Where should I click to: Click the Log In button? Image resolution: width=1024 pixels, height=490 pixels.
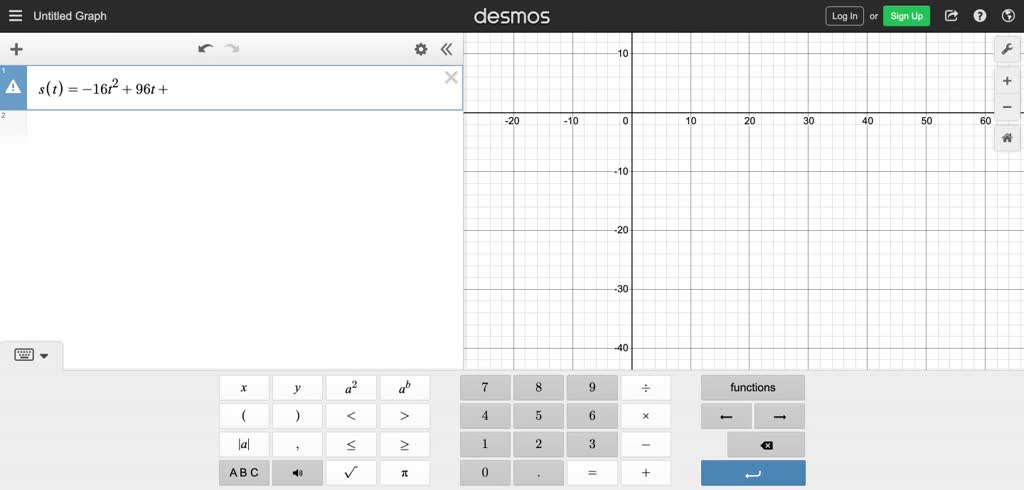[844, 16]
